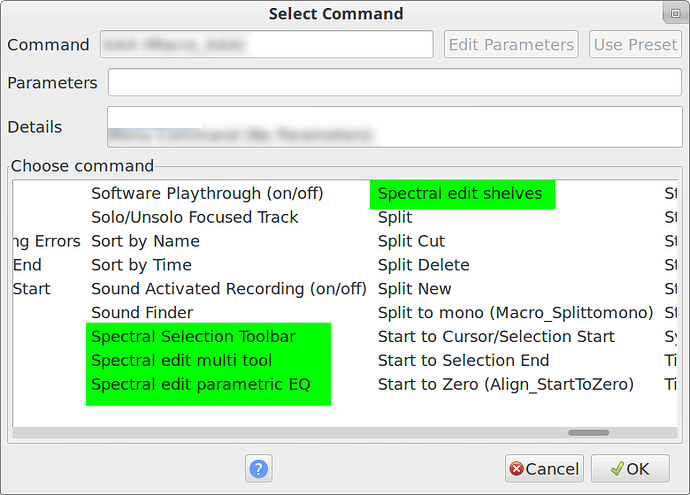Select Solo/Unsolo Focused Track
The height and width of the screenshot is (495, 690).
tap(194, 217)
